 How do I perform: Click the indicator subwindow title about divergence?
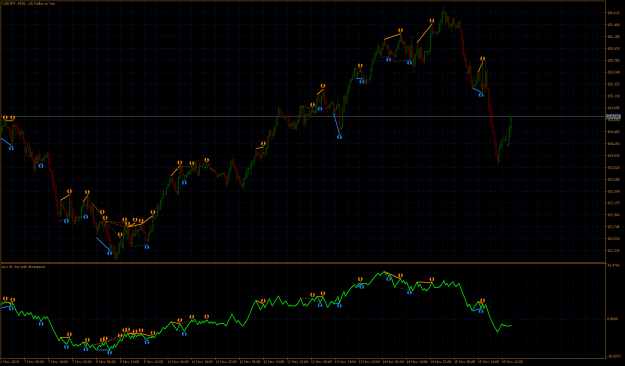24,267
